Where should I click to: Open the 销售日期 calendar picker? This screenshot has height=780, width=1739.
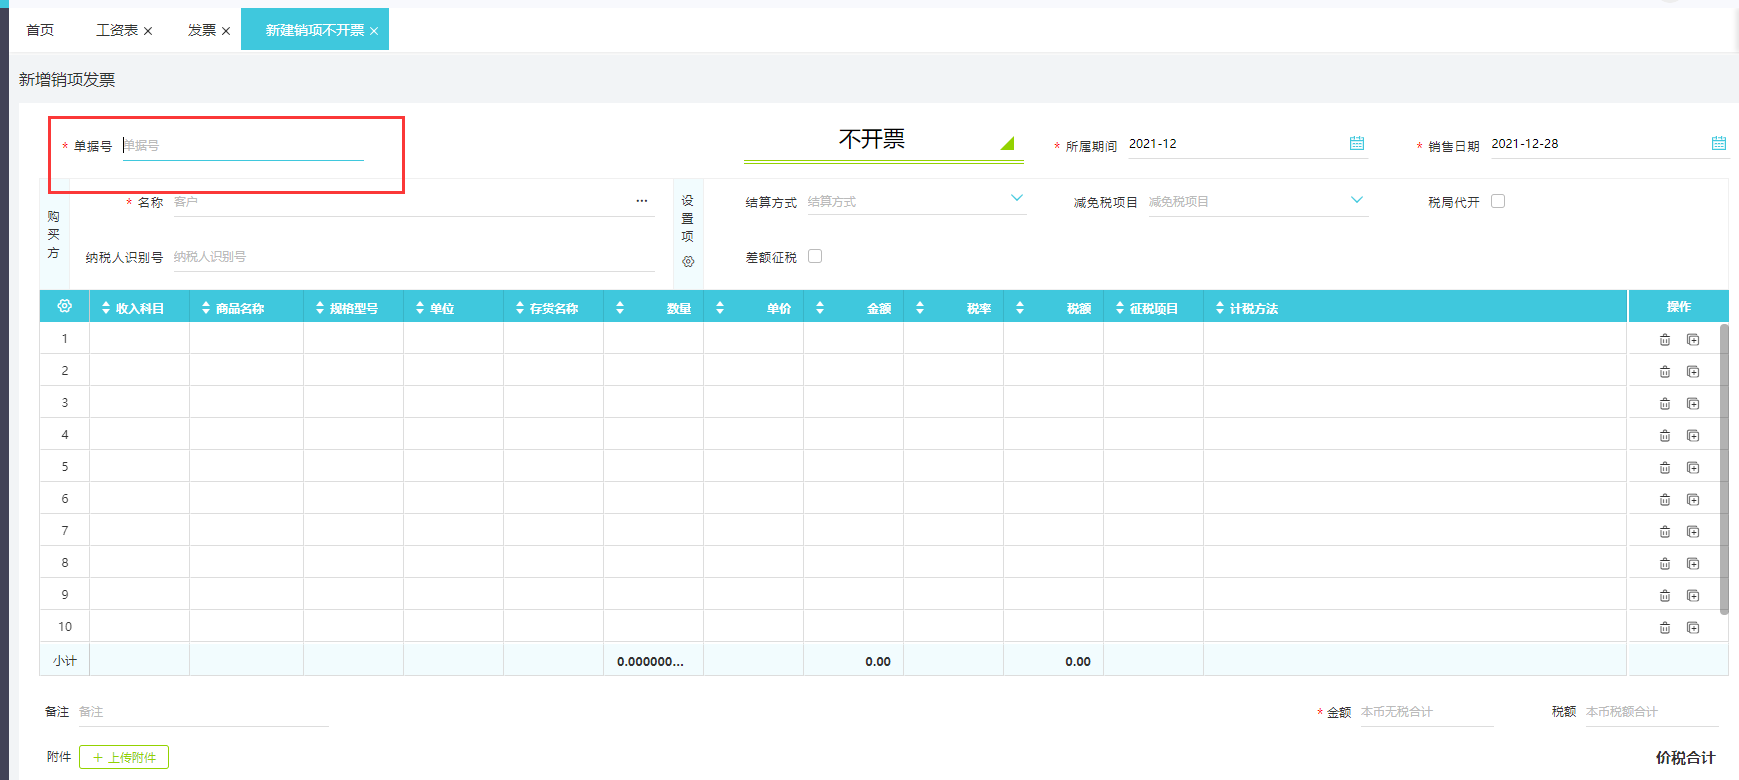(x=1718, y=144)
